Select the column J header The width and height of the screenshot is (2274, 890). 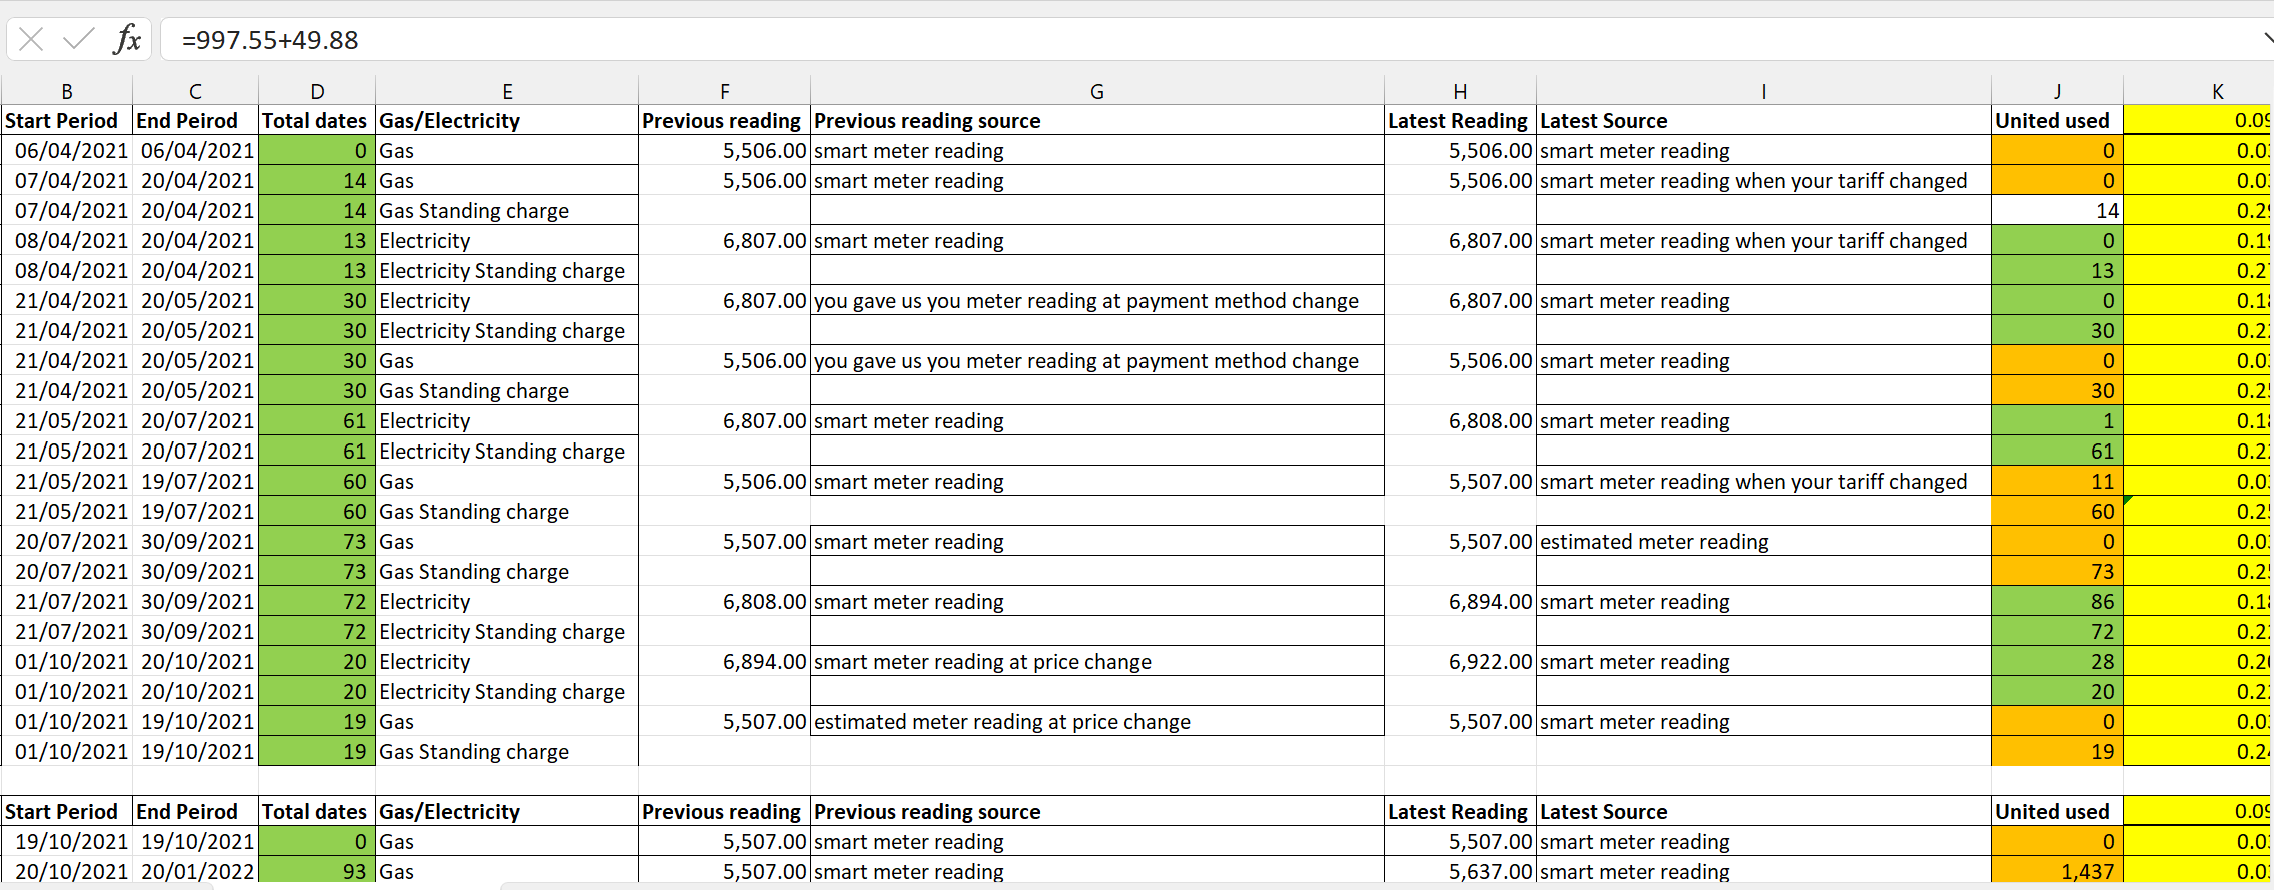pos(2057,91)
